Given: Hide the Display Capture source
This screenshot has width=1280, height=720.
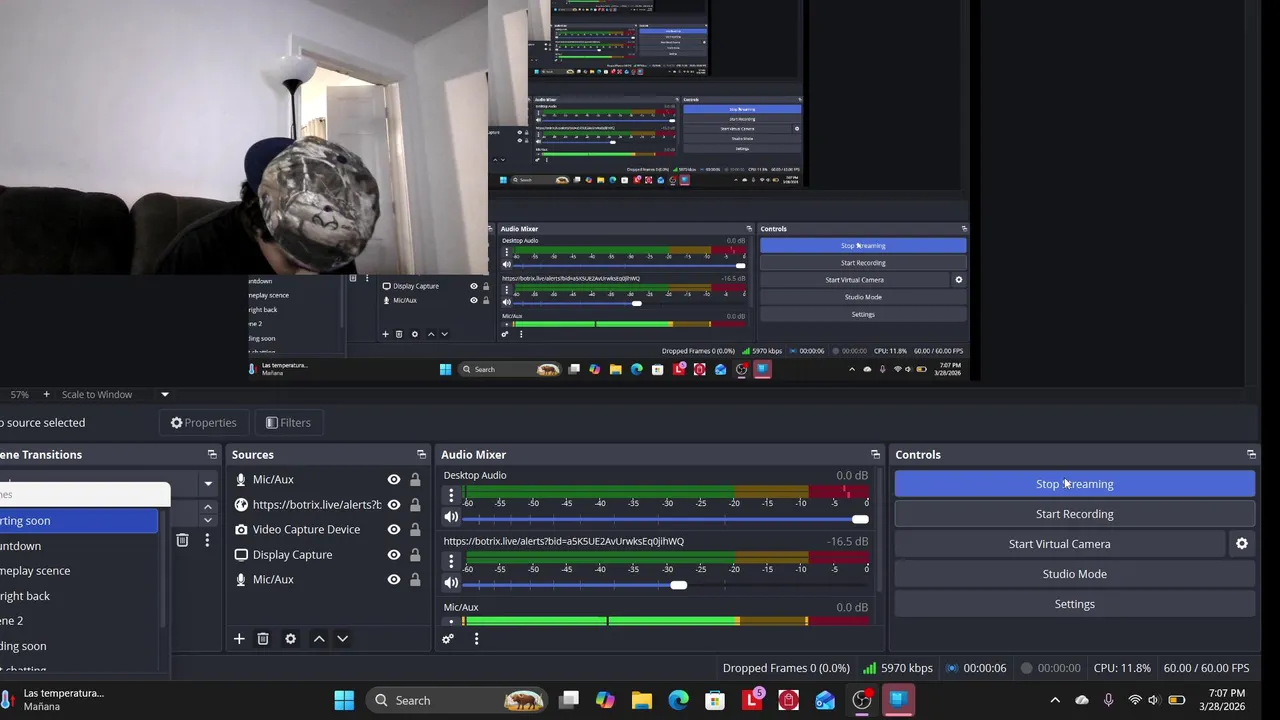Looking at the screenshot, I should (x=394, y=555).
